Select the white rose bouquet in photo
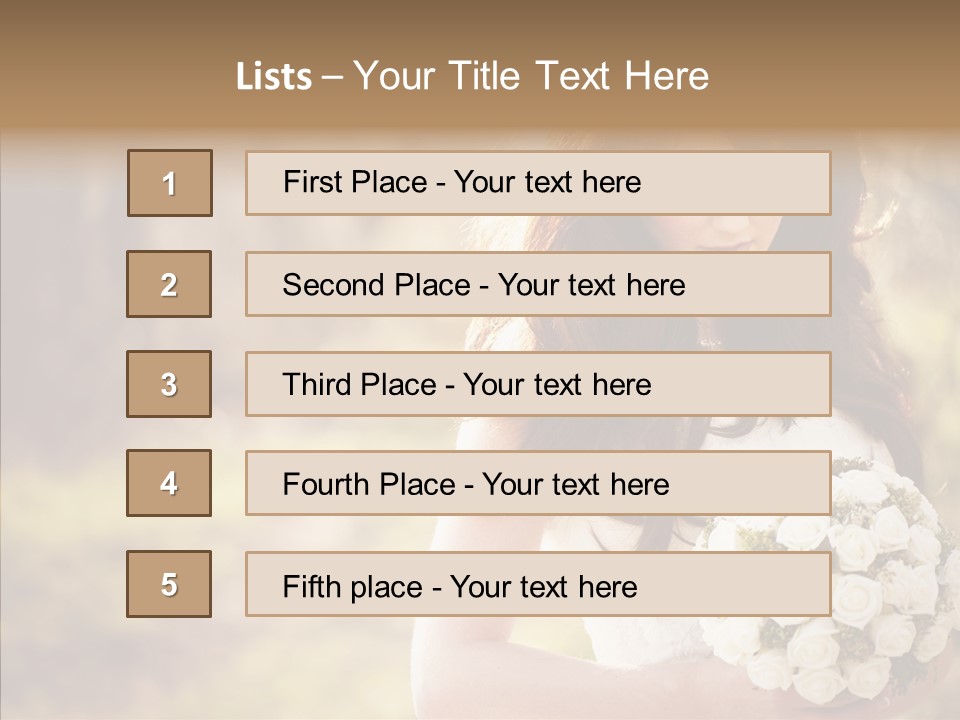960x720 pixels. point(850,590)
